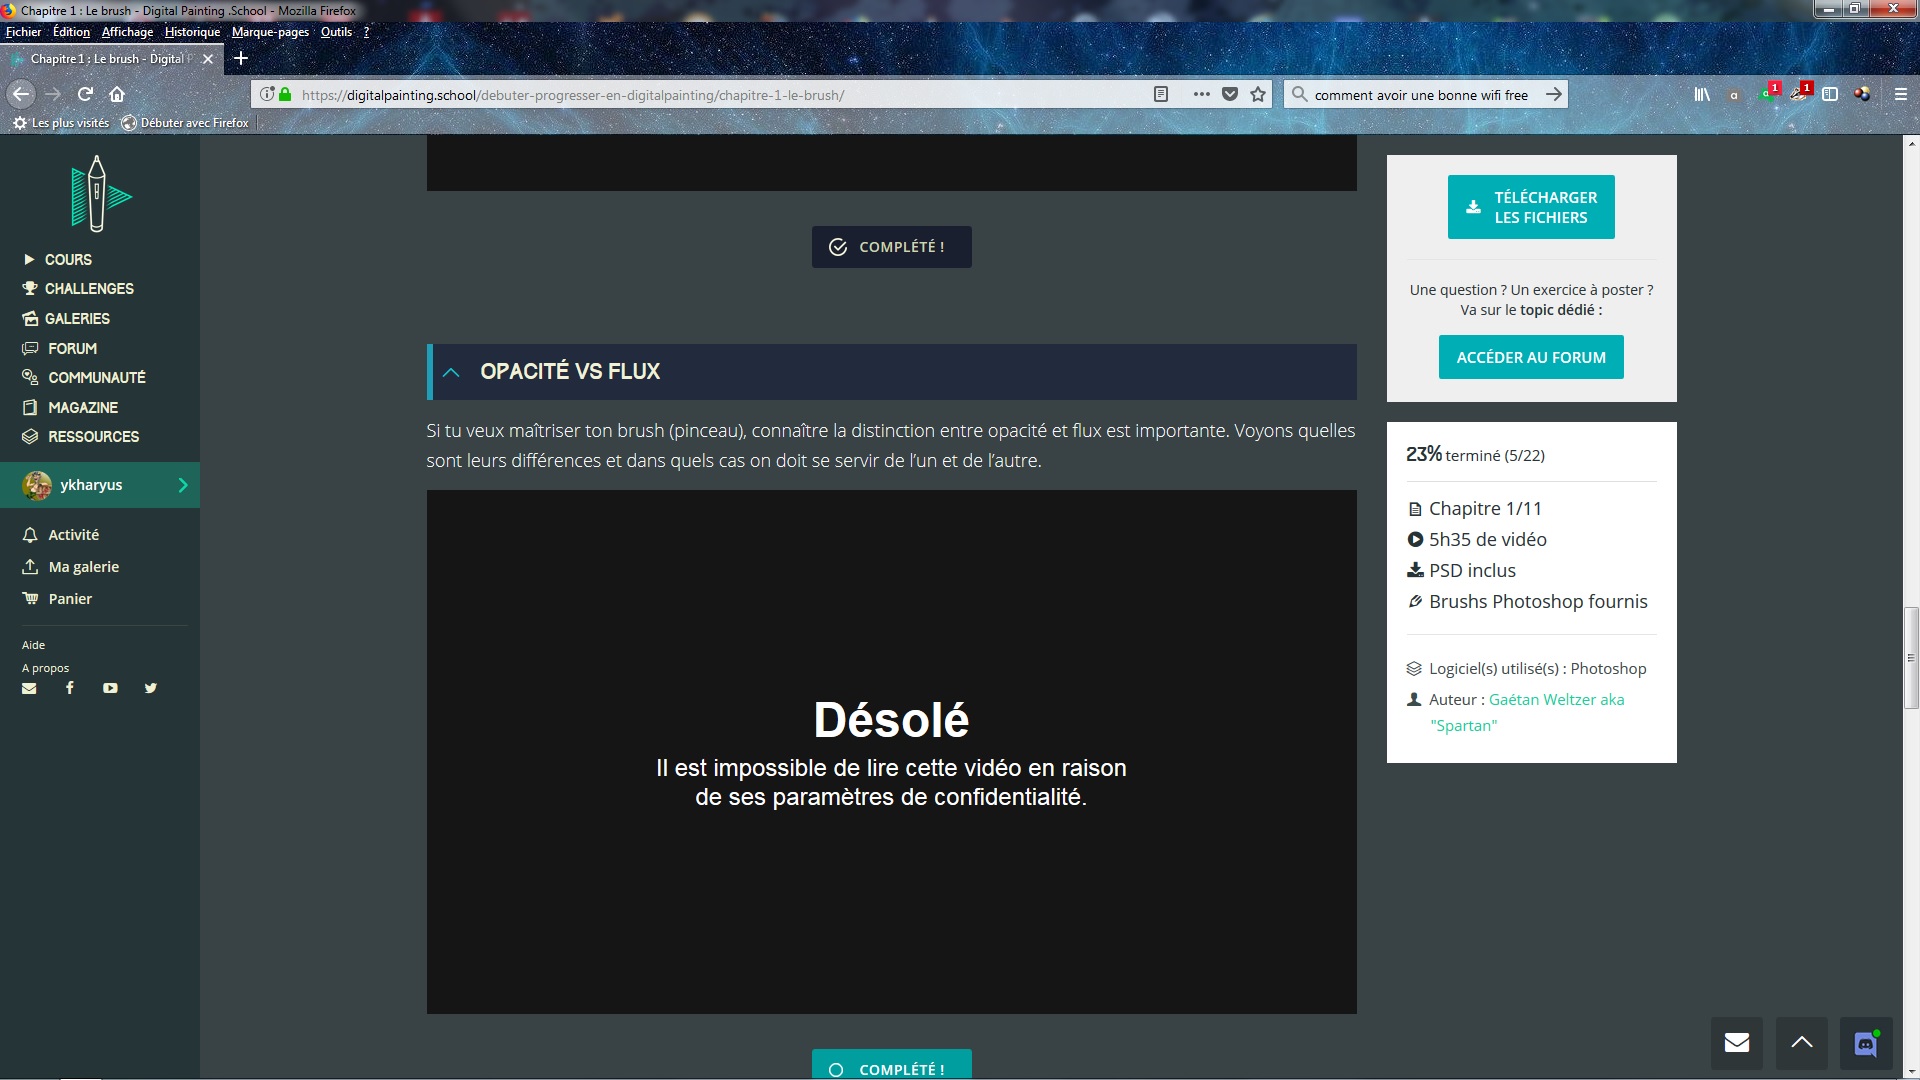Screen dimensions: 1920x1080
Task: Click the scroll-to-top arrow button
Action: point(1801,1043)
